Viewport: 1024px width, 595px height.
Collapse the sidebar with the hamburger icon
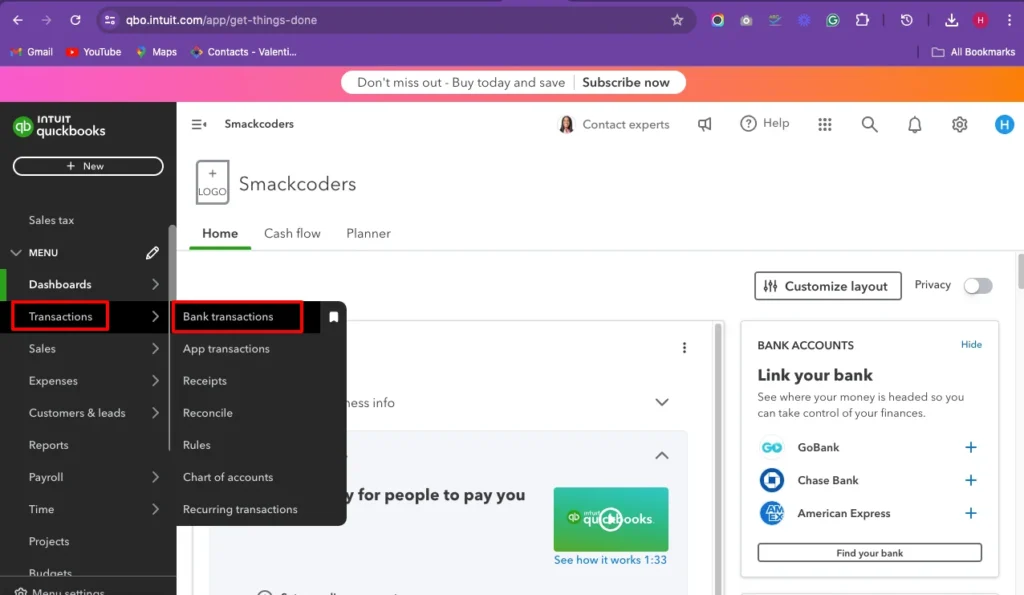[199, 124]
